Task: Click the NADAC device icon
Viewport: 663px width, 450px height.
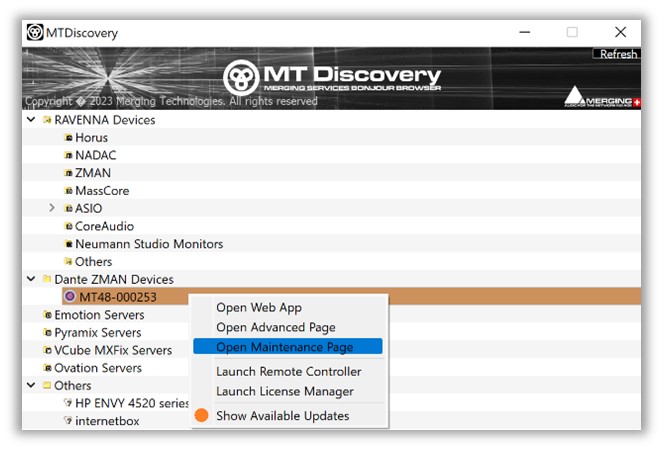Action: click(69, 156)
